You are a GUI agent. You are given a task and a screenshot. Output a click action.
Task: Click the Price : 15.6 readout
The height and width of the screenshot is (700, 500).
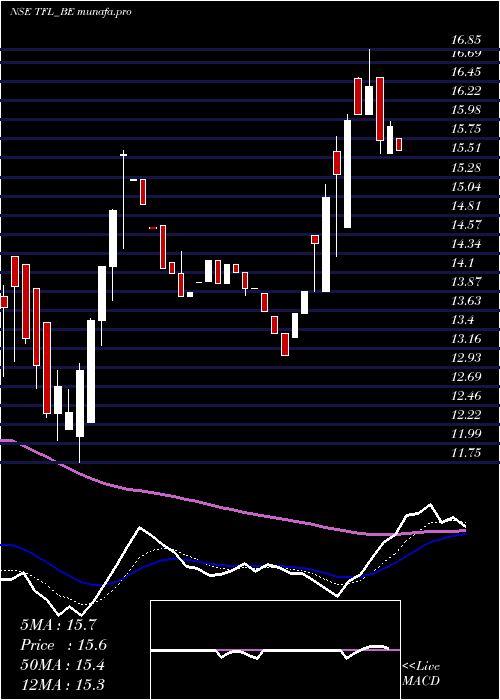click(63, 645)
